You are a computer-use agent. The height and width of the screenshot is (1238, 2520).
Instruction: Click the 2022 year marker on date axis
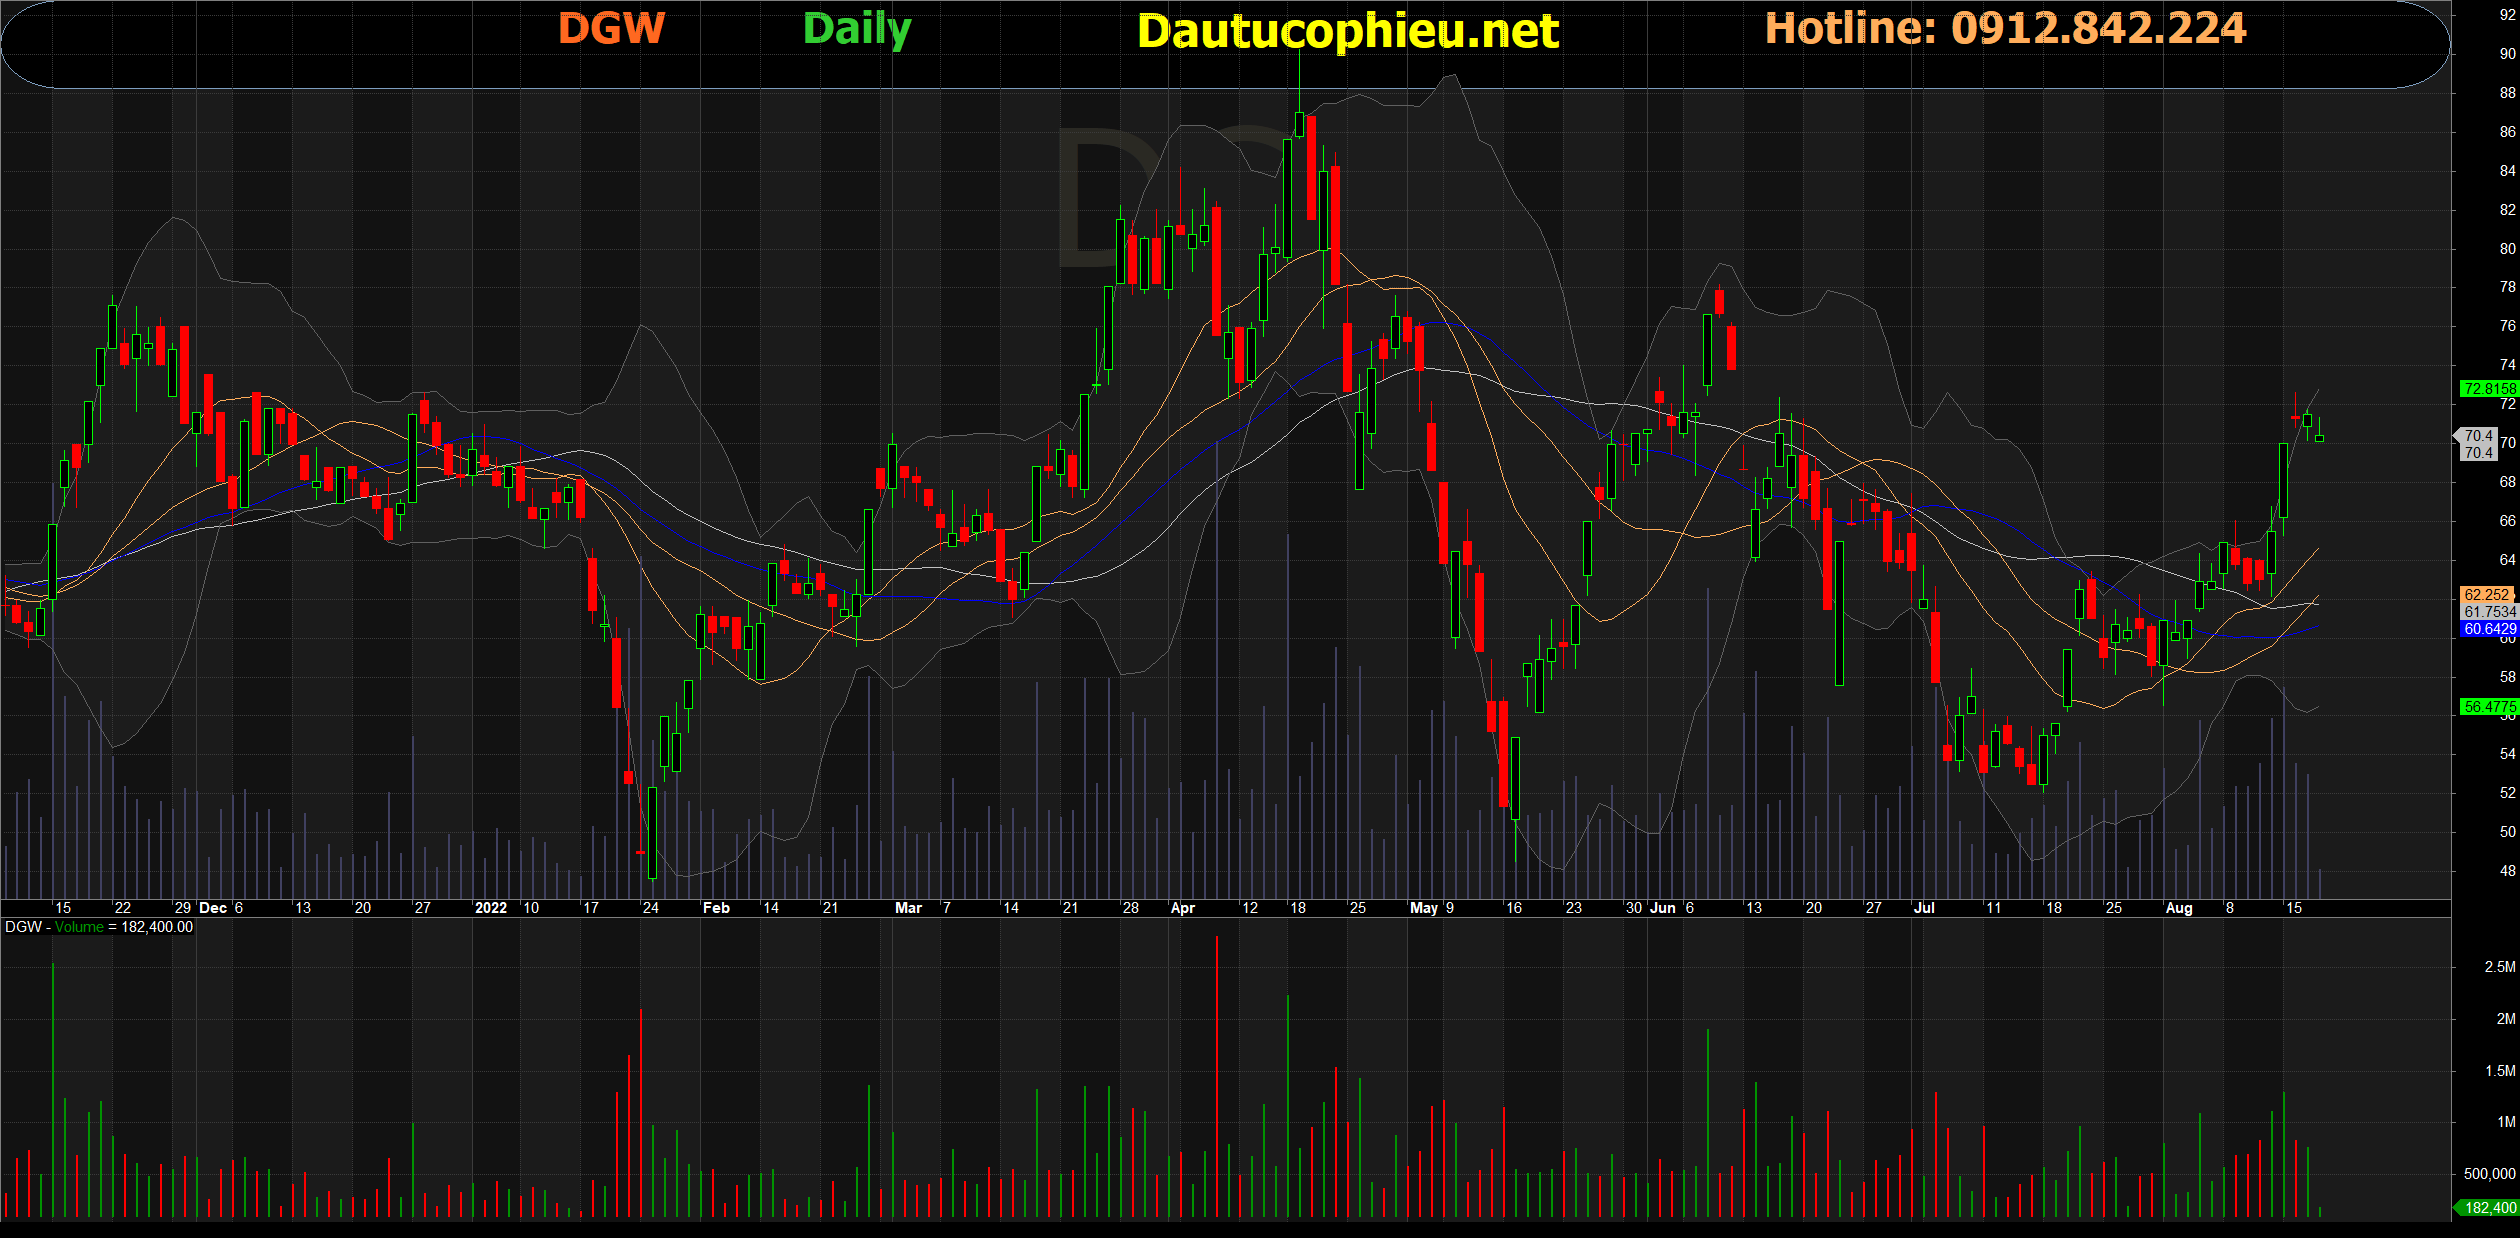point(490,908)
